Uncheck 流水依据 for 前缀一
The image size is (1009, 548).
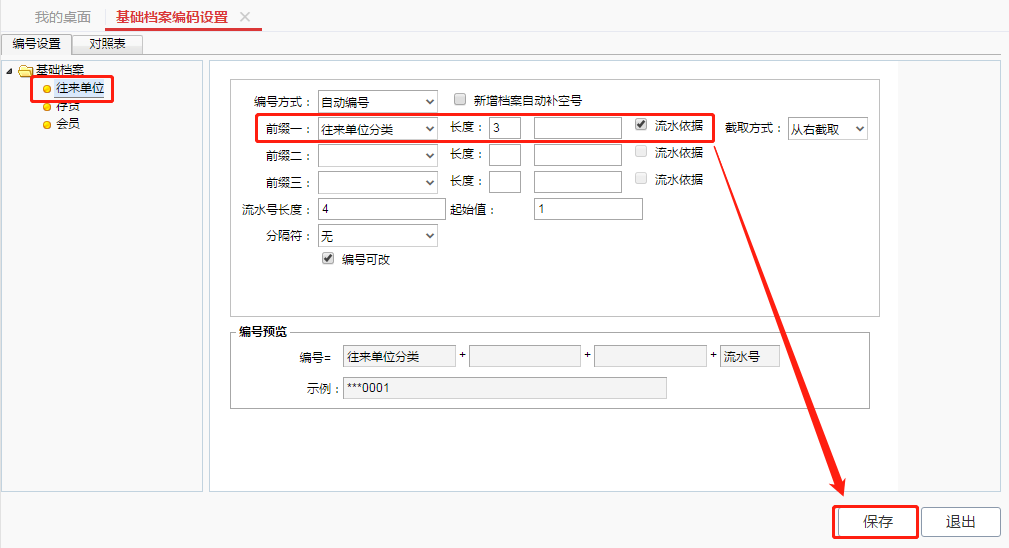coord(642,125)
